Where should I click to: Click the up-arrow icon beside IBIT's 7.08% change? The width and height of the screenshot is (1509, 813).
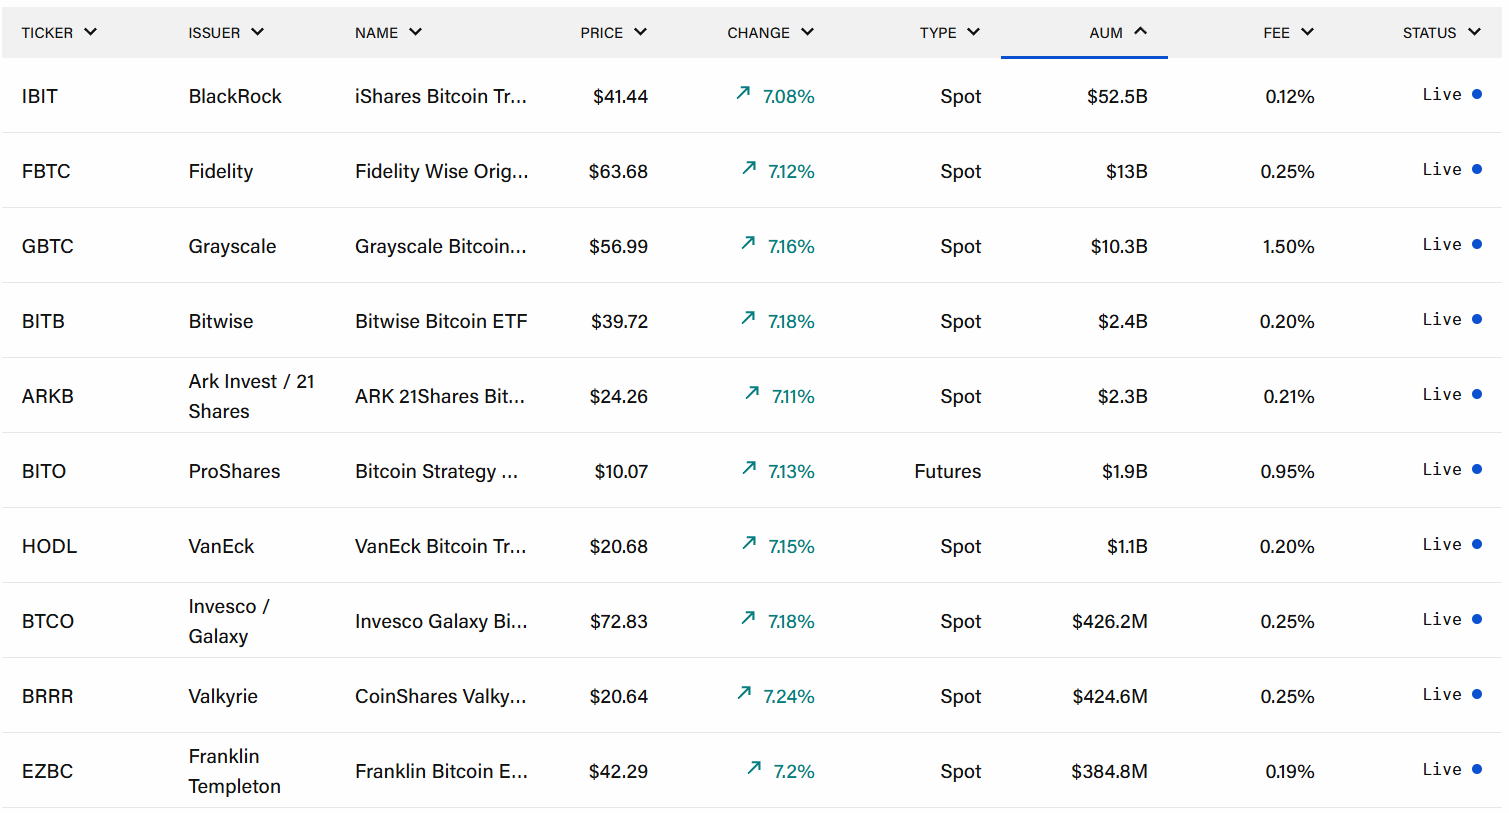click(x=743, y=93)
